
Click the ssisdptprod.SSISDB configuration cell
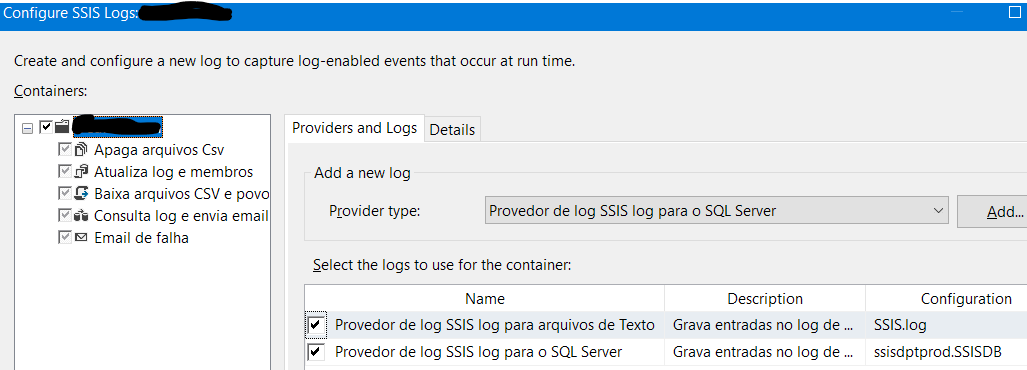click(x=946, y=352)
